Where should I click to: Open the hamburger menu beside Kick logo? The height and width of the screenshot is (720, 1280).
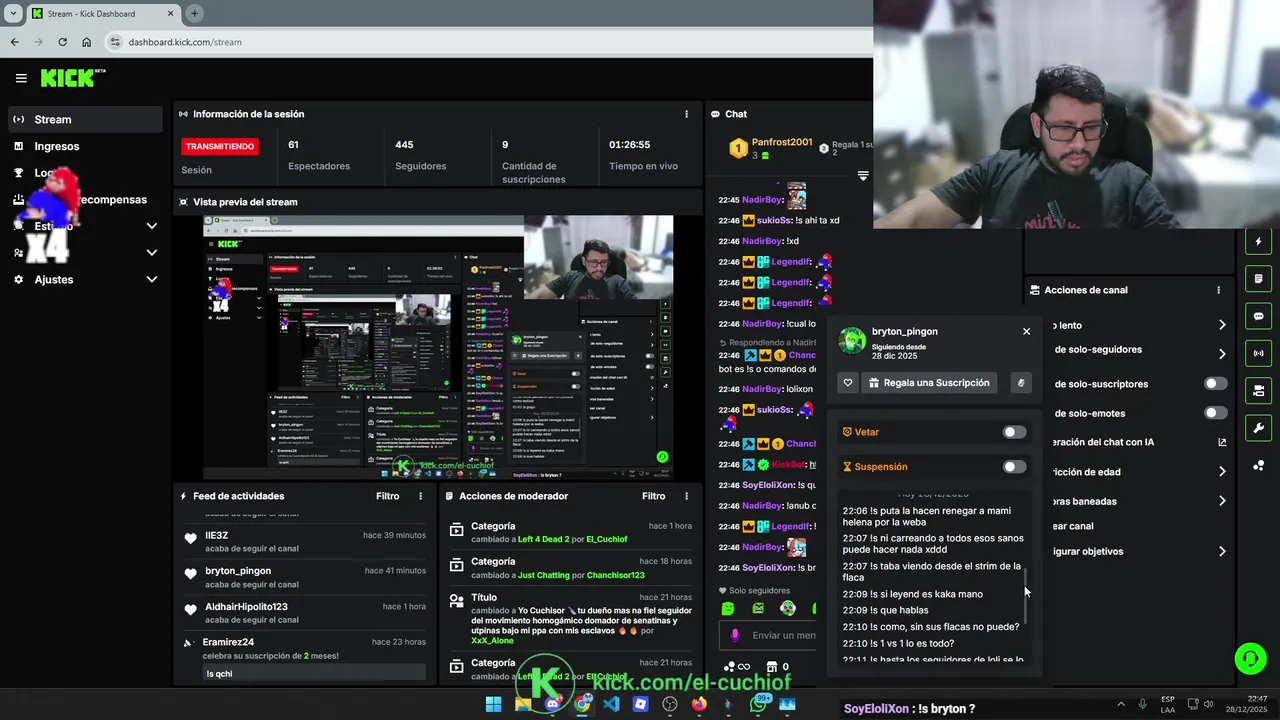[21, 78]
